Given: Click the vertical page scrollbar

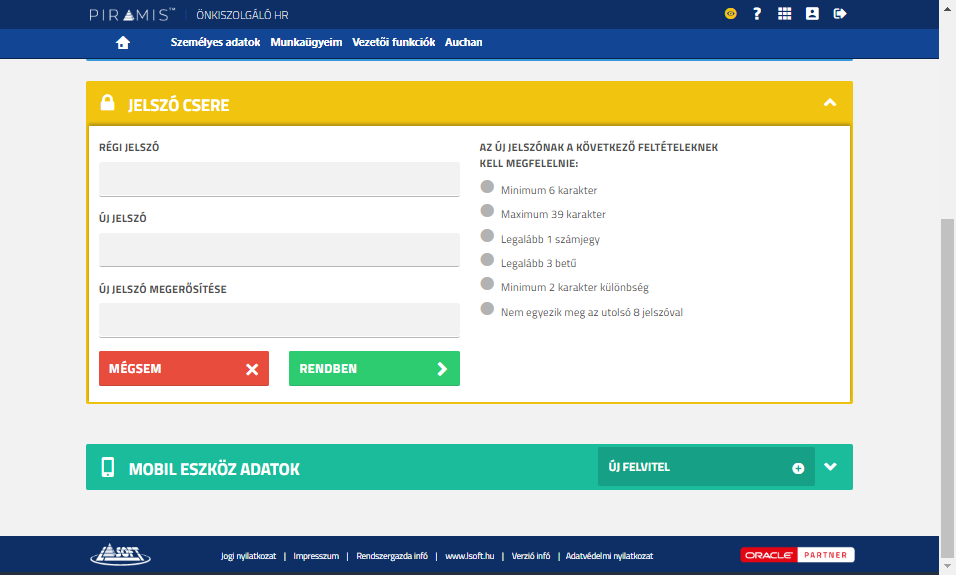Looking at the screenshot, I should point(947,380).
